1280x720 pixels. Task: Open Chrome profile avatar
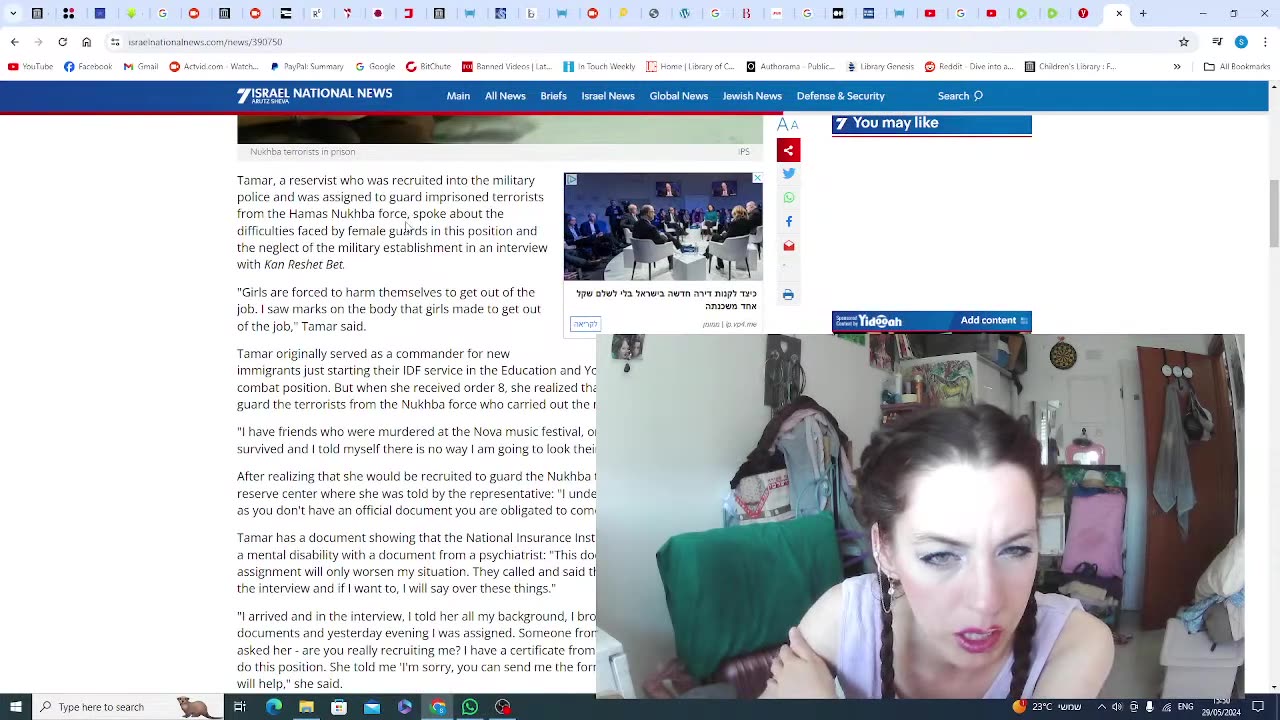pyautogui.click(x=1241, y=42)
